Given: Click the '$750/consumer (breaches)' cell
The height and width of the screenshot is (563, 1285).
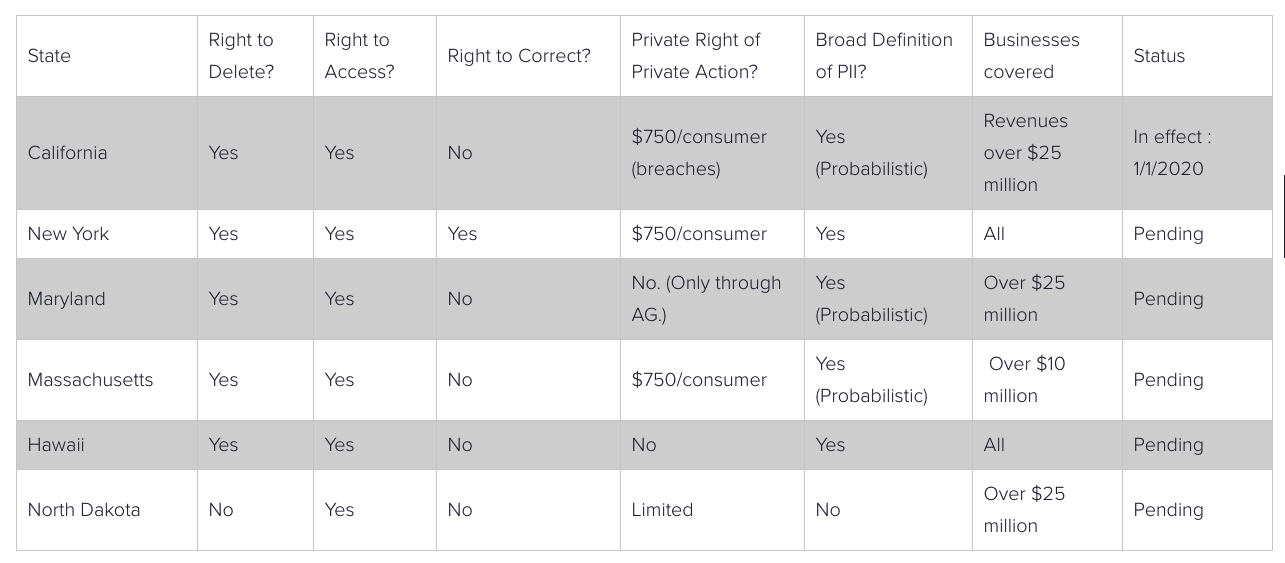Looking at the screenshot, I should coord(712,153).
